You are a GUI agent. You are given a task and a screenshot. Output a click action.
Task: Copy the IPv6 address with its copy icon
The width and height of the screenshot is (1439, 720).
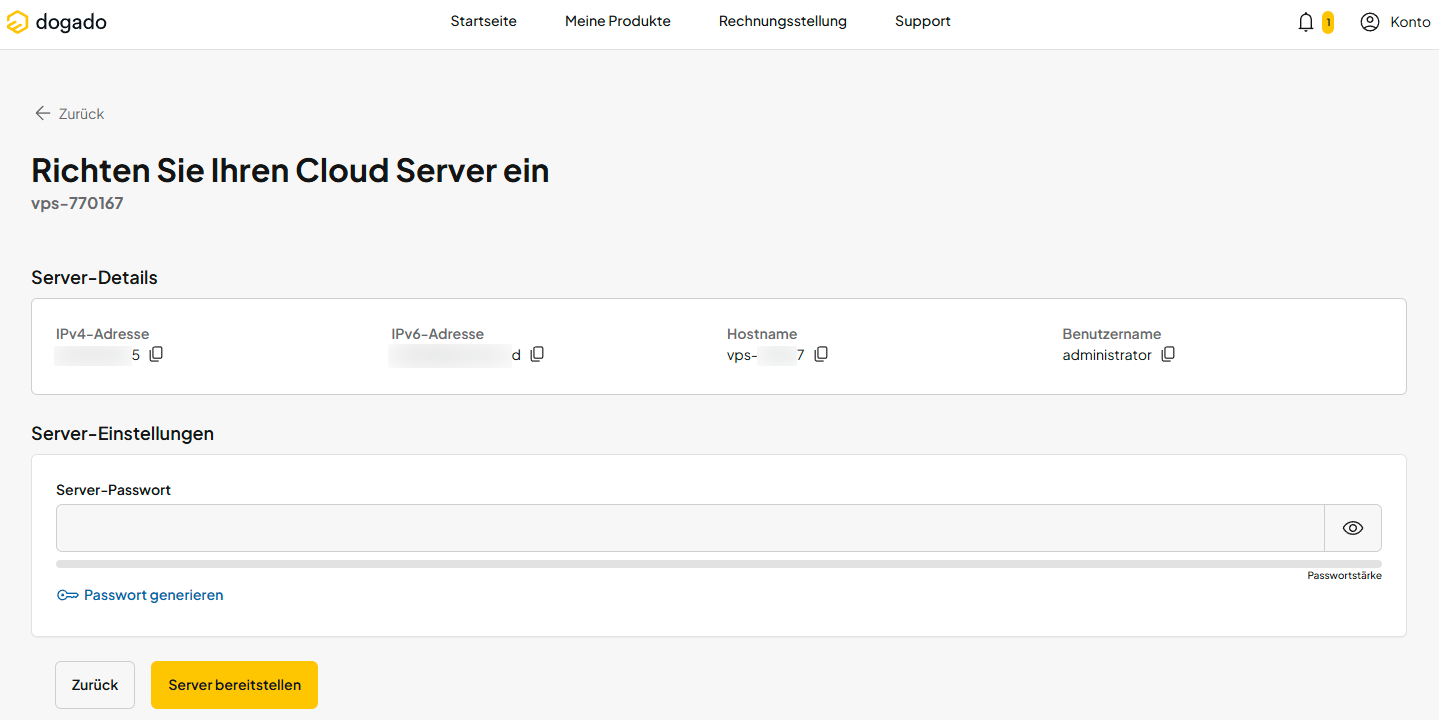coord(537,354)
